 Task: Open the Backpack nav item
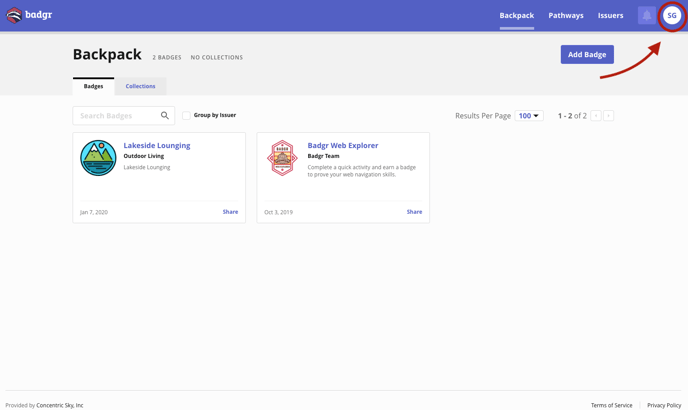click(516, 15)
